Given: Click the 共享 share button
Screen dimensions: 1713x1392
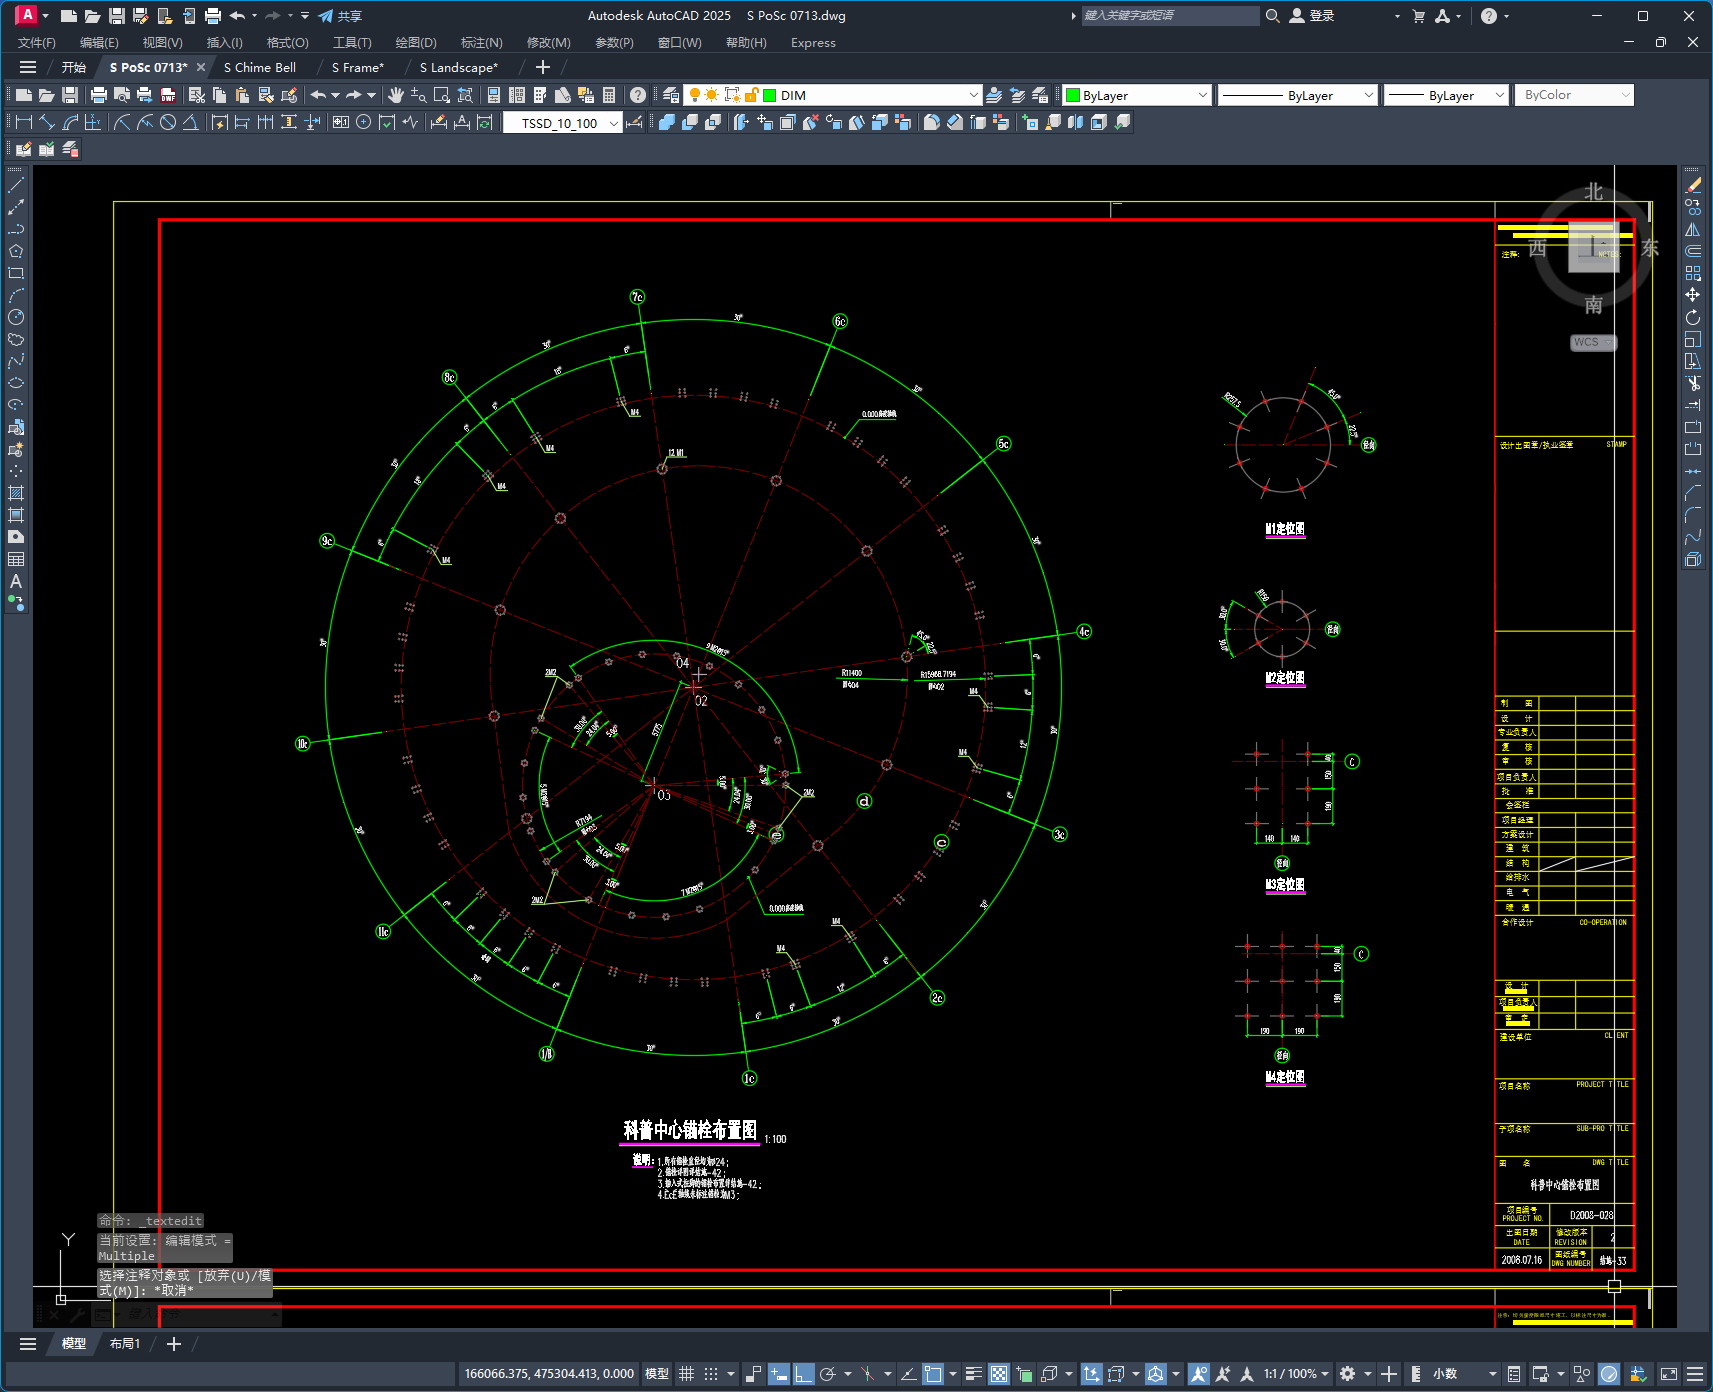Looking at the screenshot, I should point(340,16).
